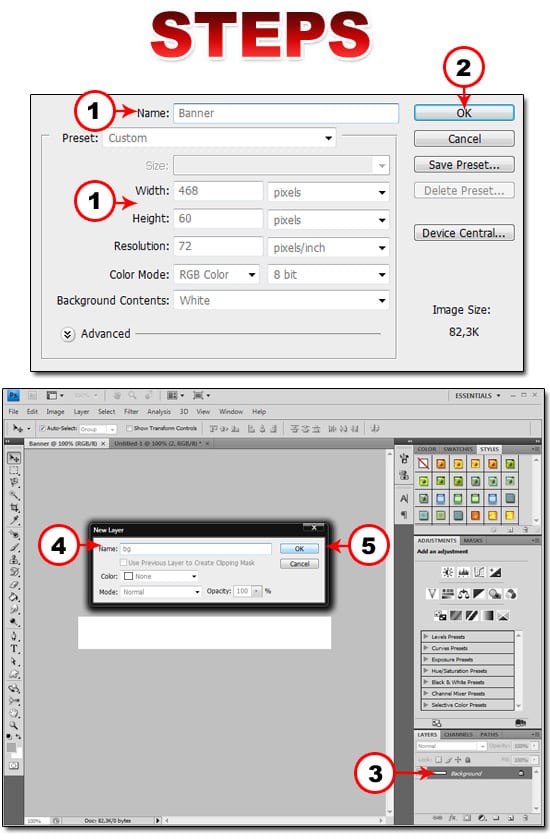Switch to the Channels tab

click(x=458, y=734)
